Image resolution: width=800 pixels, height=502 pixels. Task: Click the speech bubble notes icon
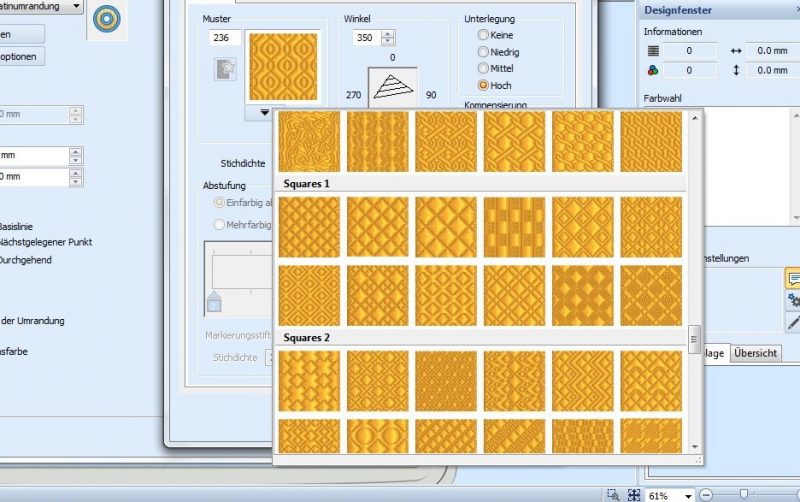coord(793,278)
